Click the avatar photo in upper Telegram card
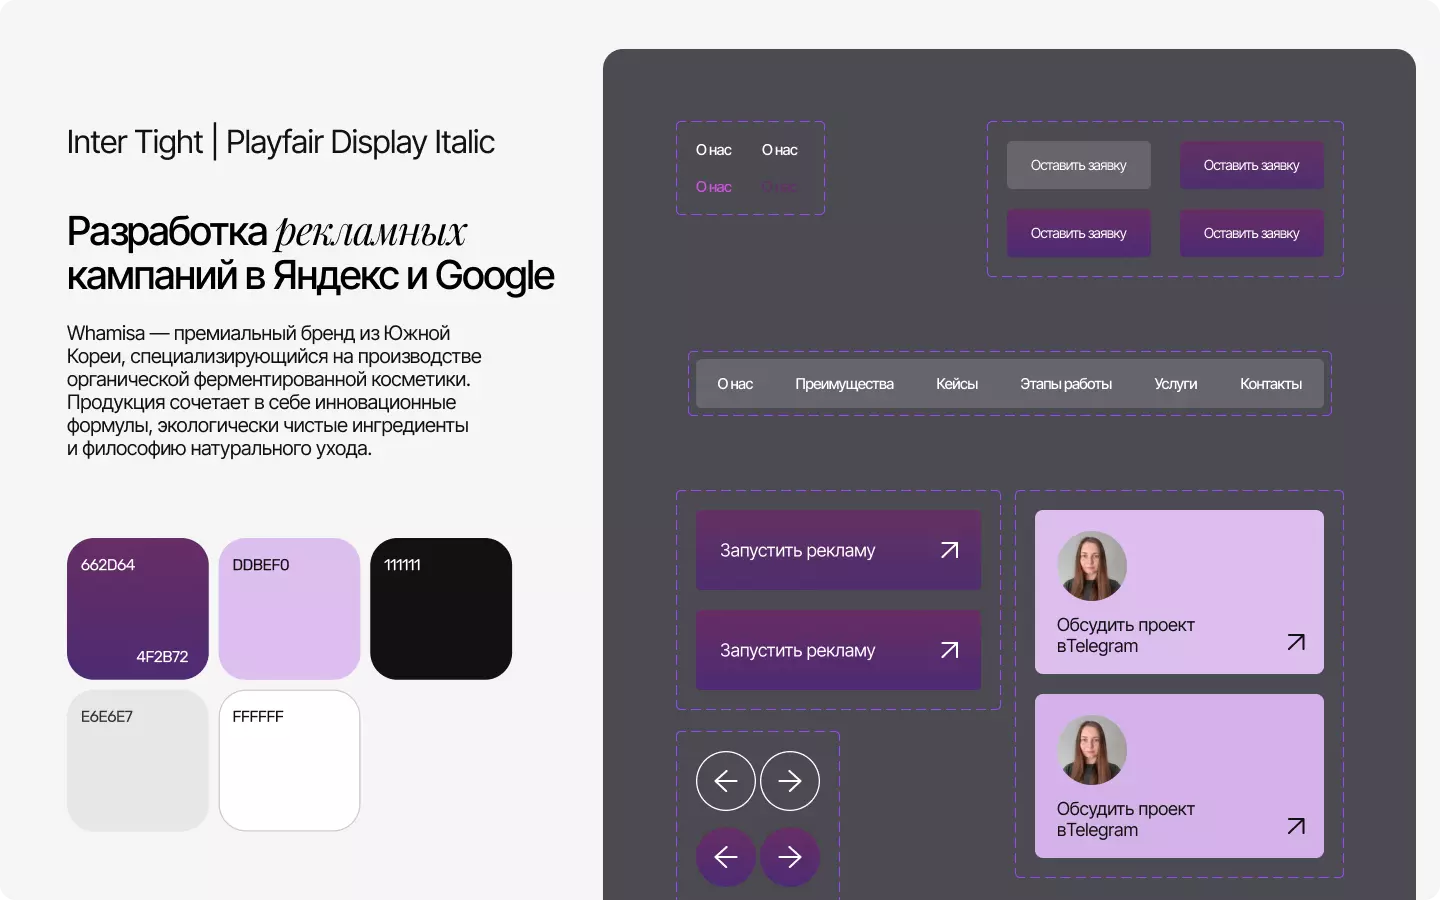 1092,566
